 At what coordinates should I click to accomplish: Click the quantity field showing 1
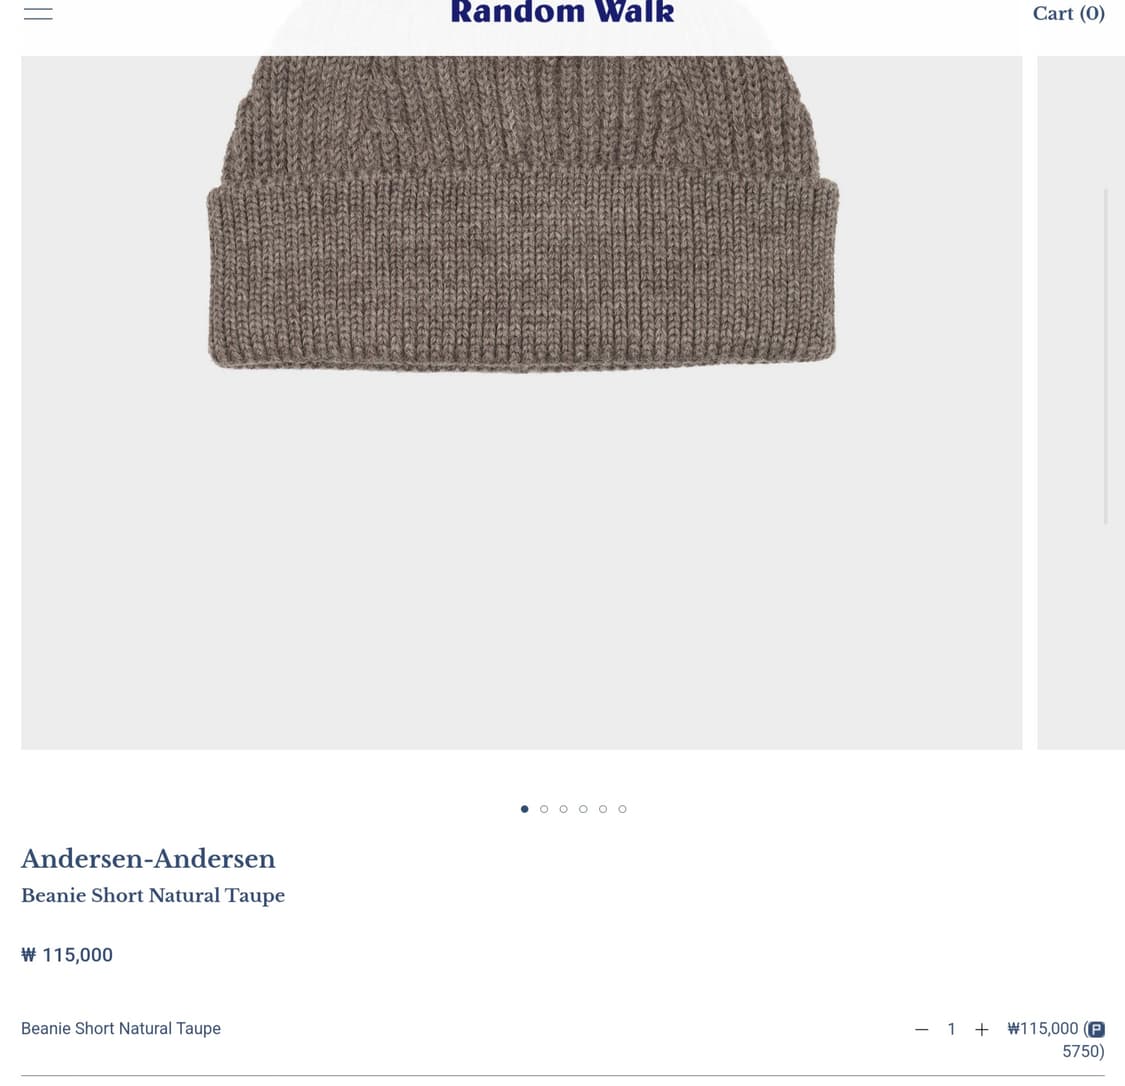point(951,1029)
